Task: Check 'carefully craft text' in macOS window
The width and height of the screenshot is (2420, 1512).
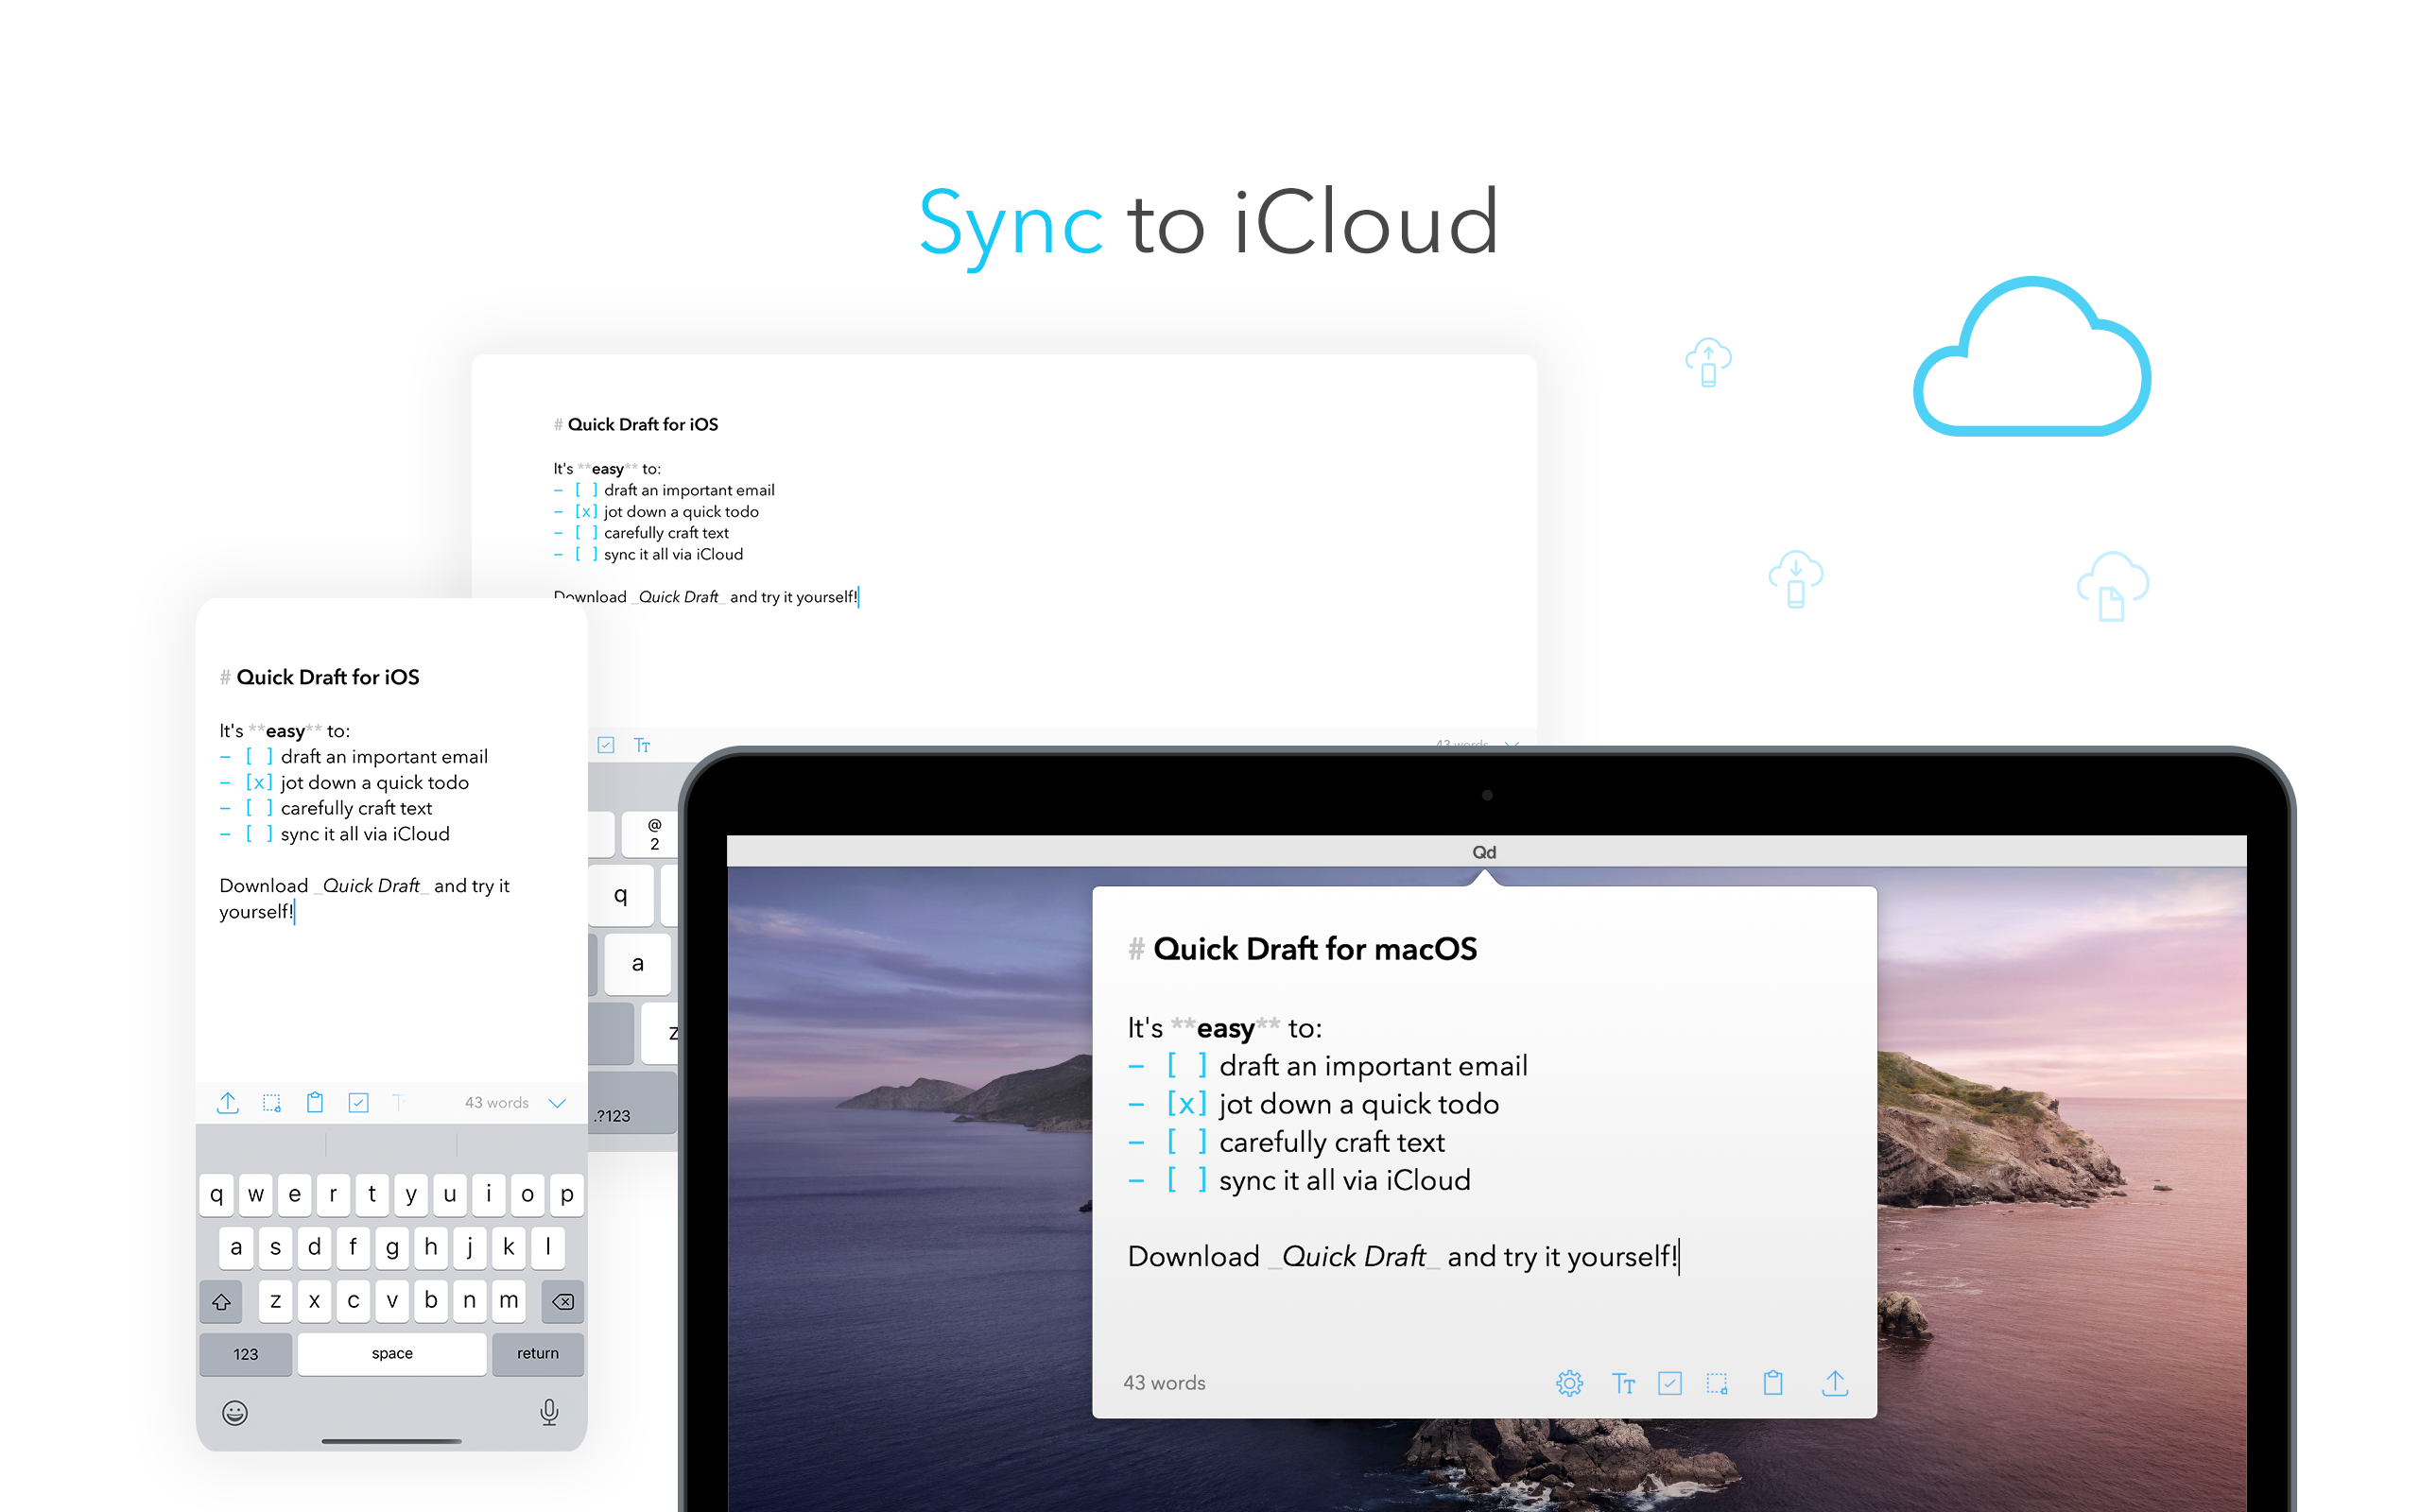Action: click(1187, 1142)
